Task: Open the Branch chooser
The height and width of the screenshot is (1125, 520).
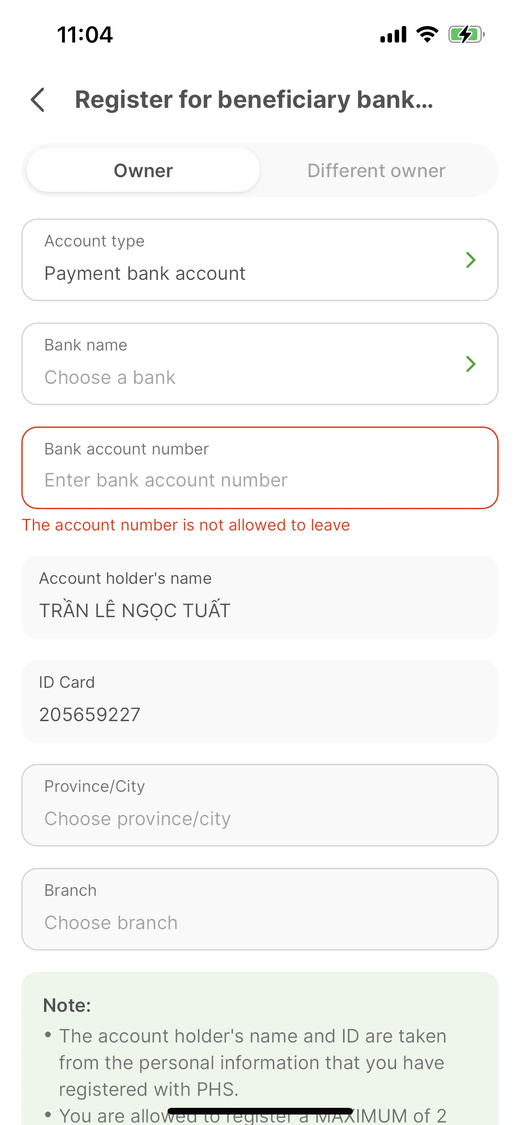Action: point(260,909)
